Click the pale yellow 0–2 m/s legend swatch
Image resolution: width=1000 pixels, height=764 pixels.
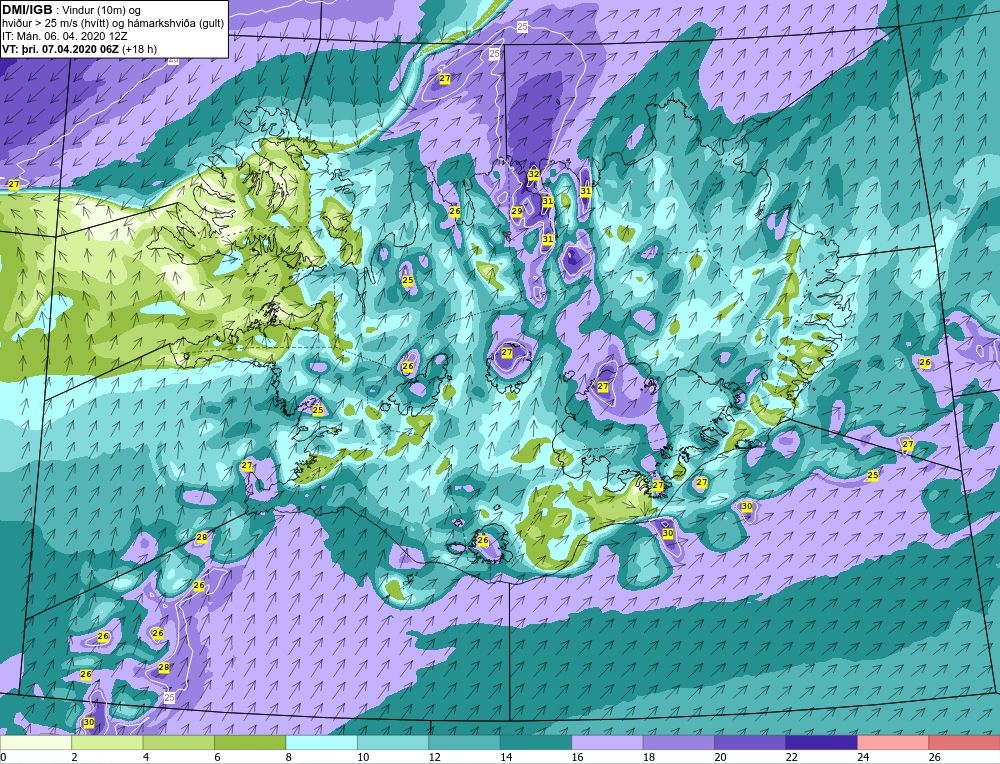tap(36, 742)
